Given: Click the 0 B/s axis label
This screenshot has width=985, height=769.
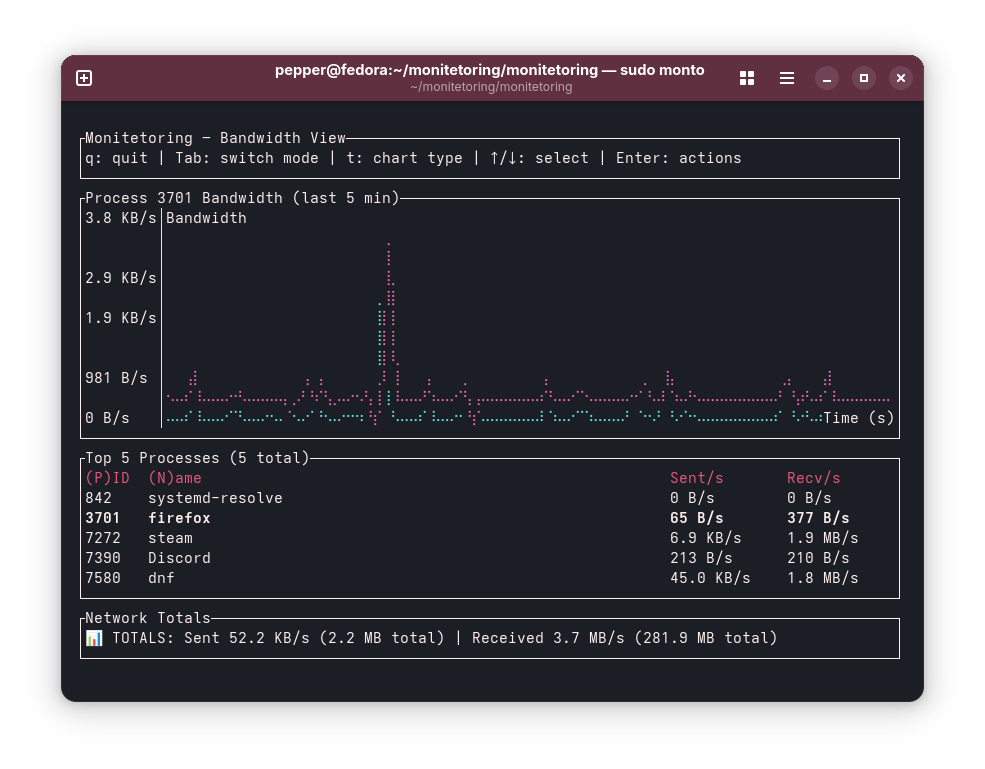Looking at the screenshot, I should point(107,418).
